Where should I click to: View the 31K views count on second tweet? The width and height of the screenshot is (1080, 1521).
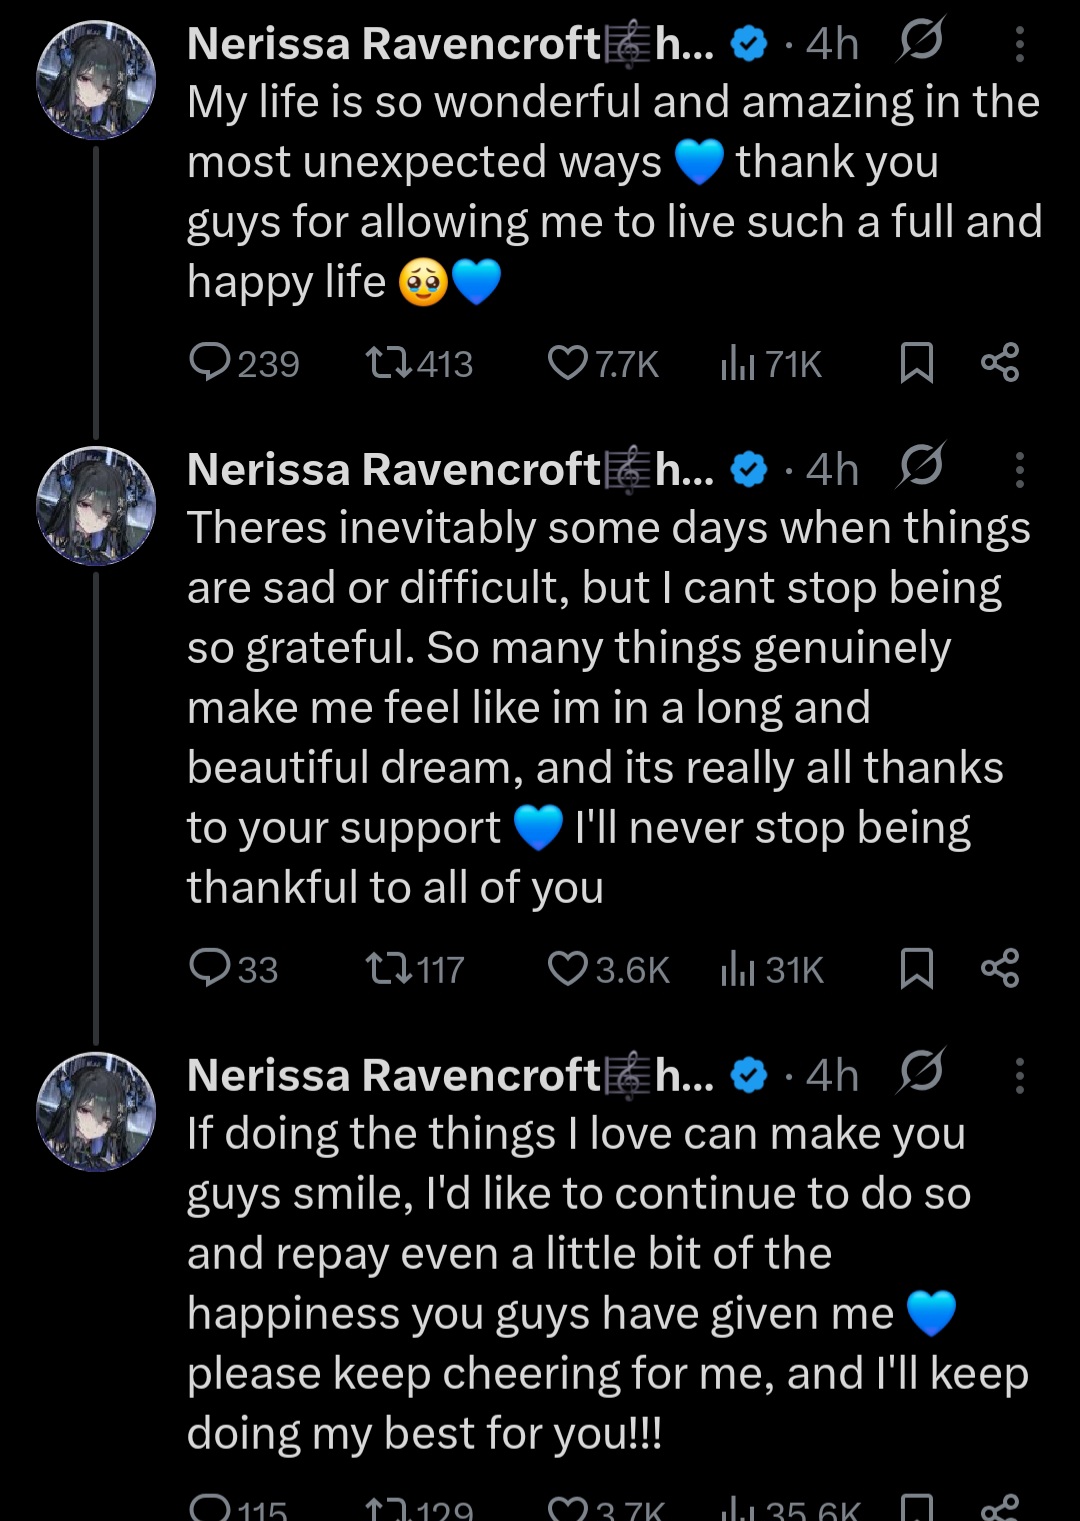[772, 970]
